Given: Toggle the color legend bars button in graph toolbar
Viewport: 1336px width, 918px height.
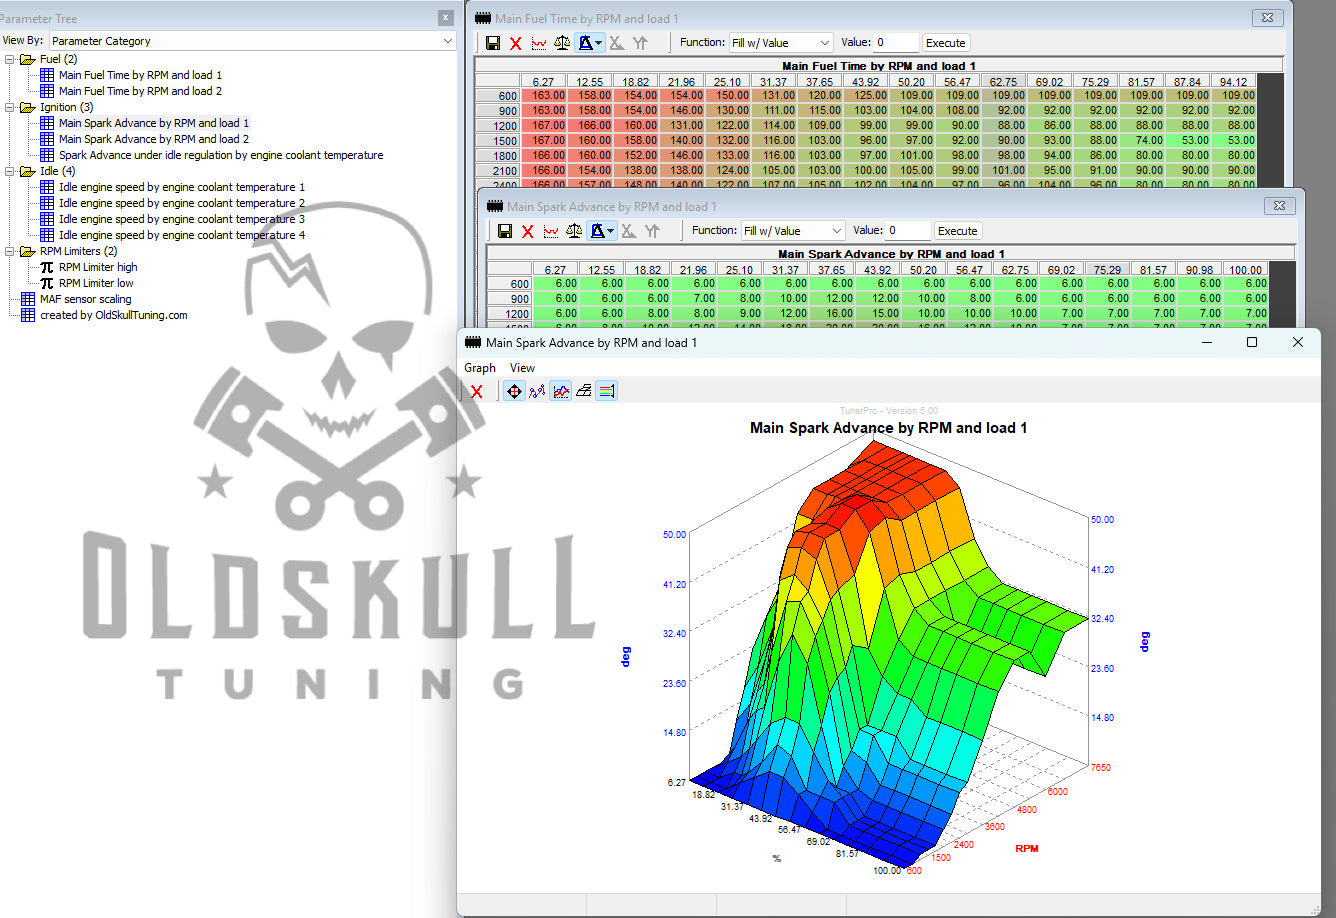Looking at the screenshot, I should (x=607, y=391).
